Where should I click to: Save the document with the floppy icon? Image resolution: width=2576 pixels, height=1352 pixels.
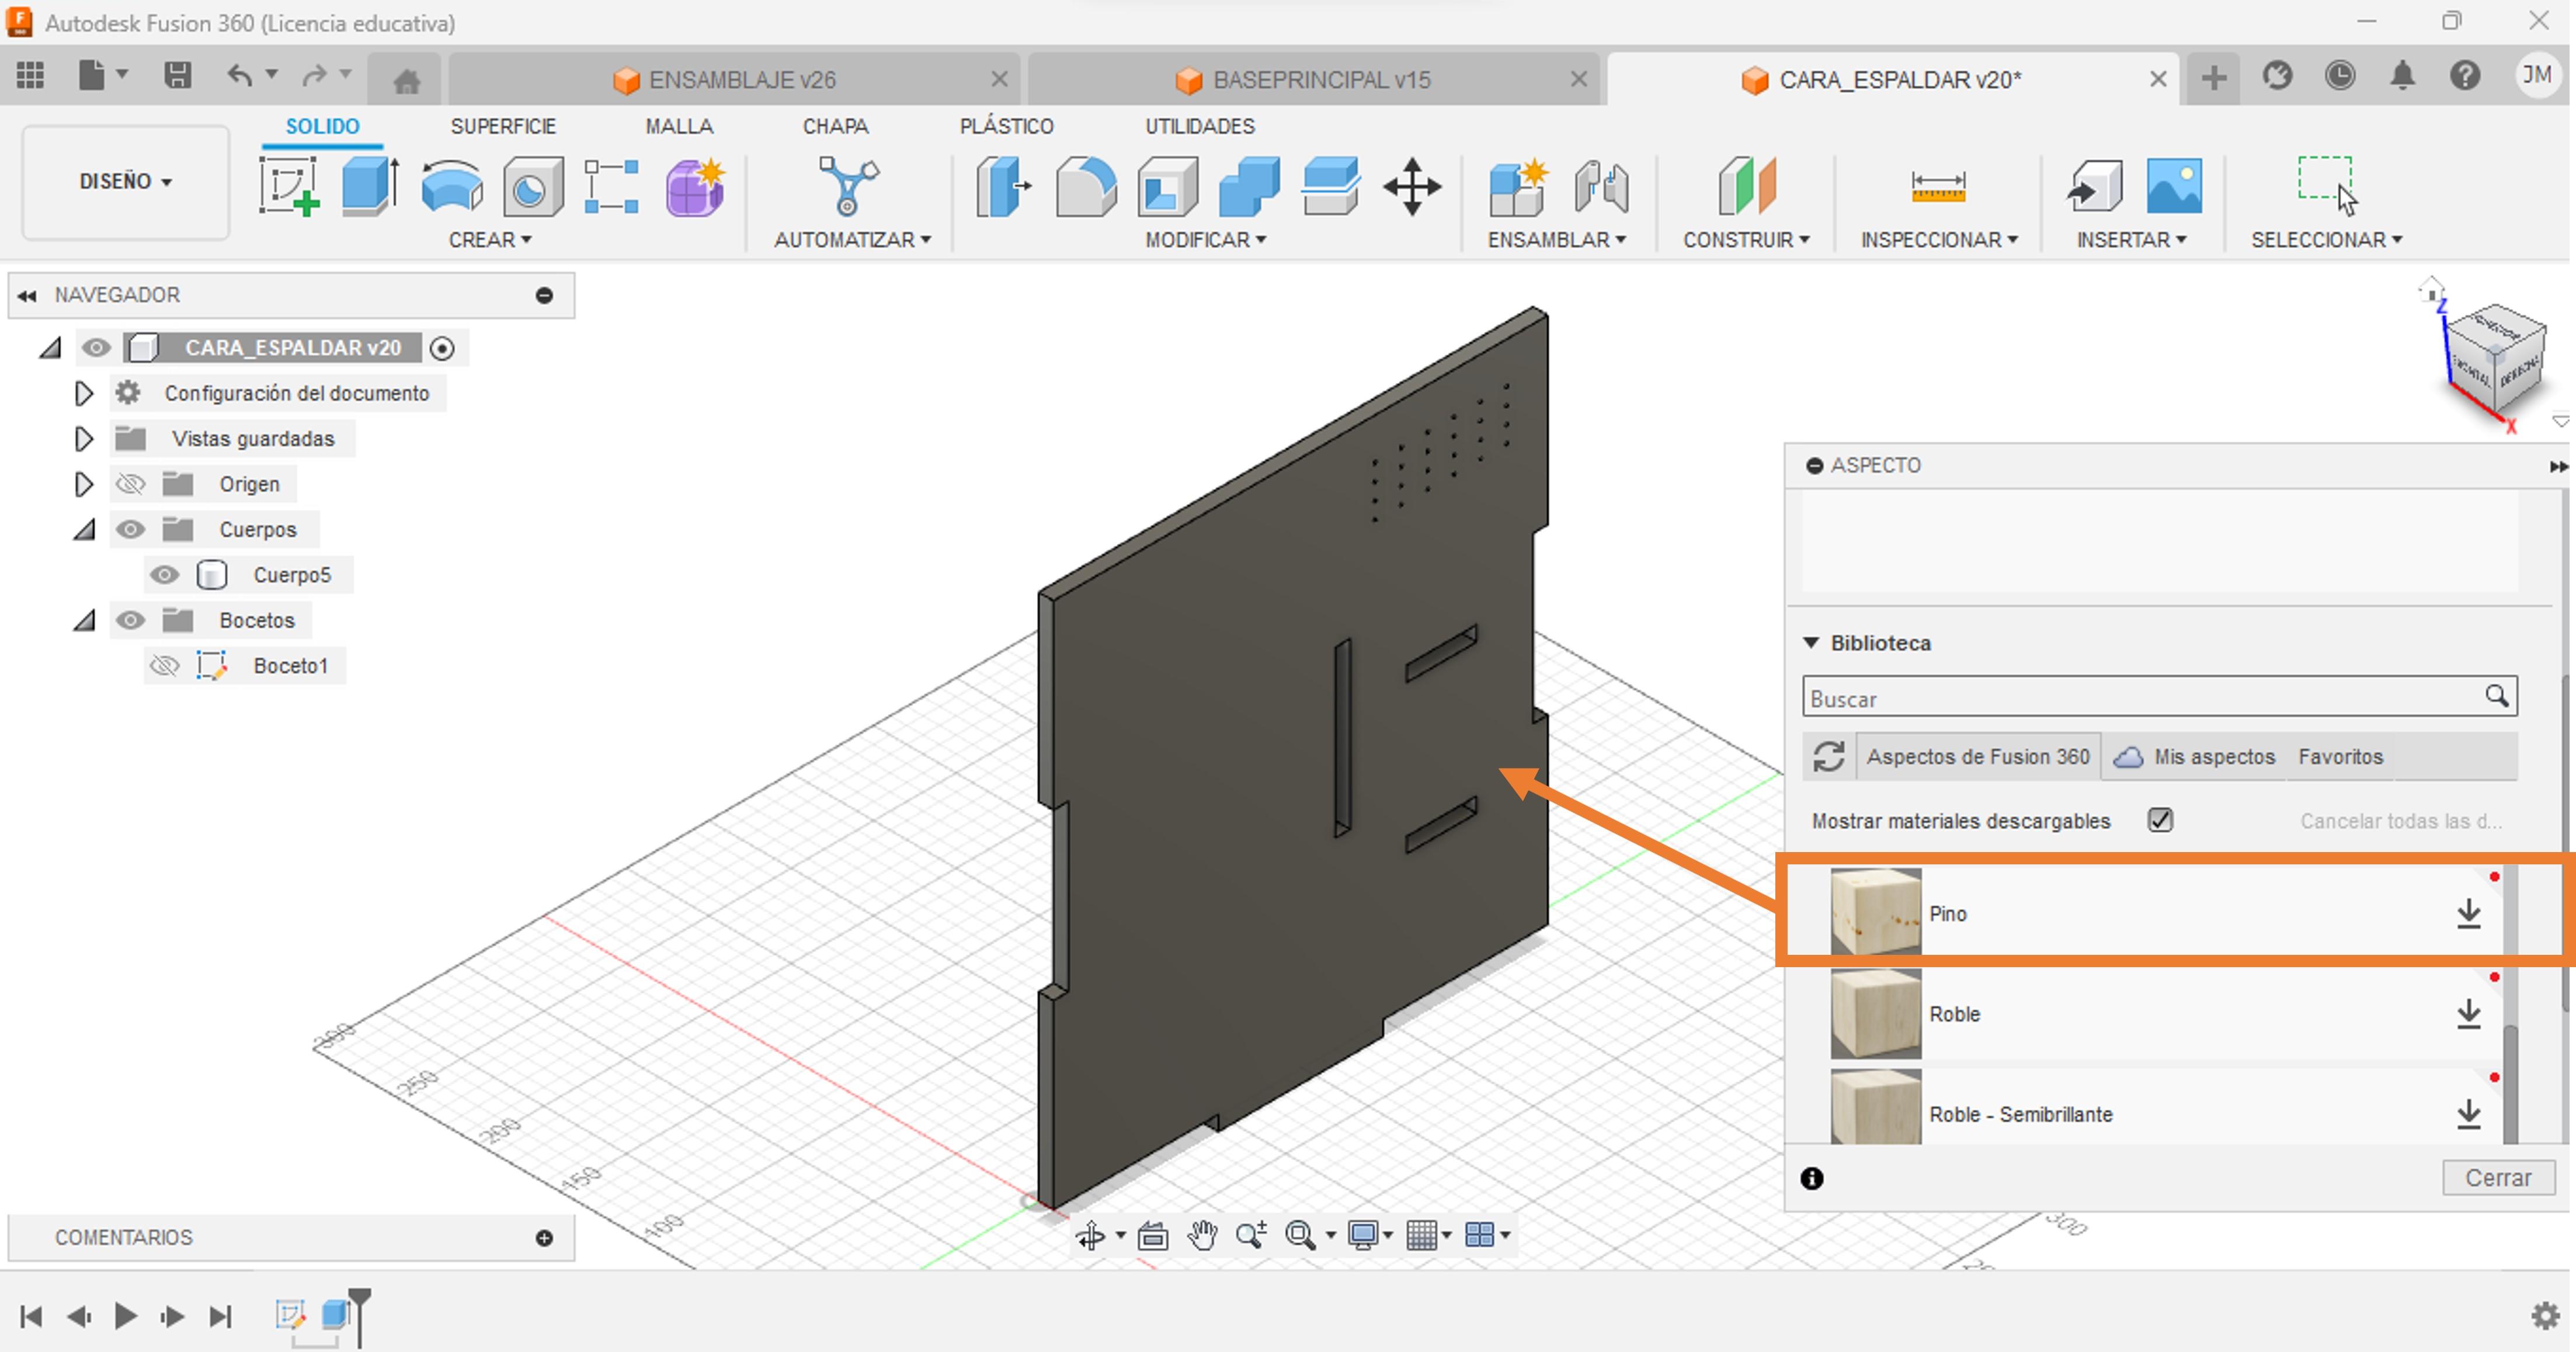(x=177, y=76)
